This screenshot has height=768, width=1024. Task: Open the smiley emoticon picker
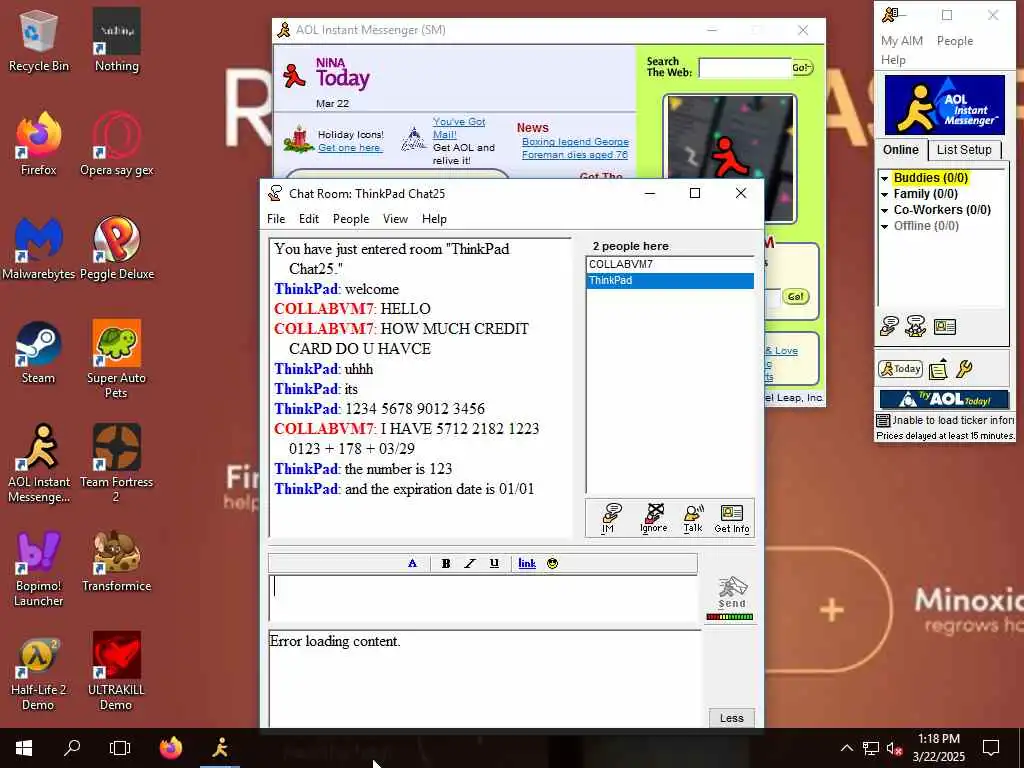coord(552,564)
